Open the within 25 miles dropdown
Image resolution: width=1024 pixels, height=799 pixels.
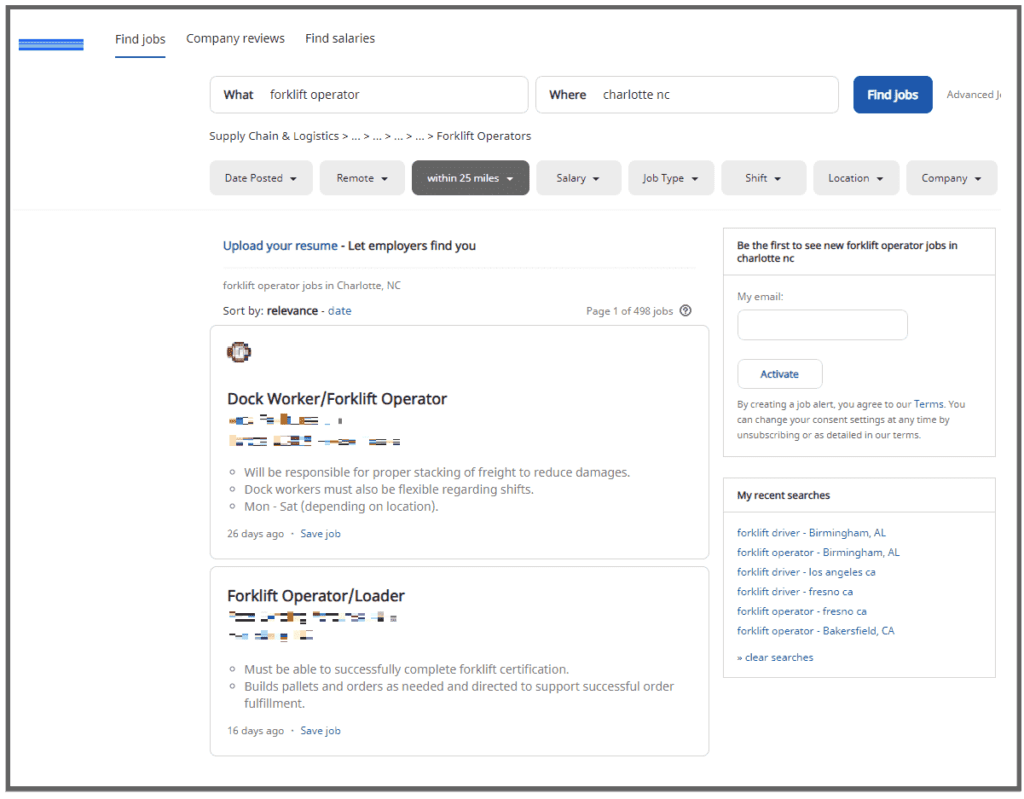pyautogui.click(x=470, y=178)
